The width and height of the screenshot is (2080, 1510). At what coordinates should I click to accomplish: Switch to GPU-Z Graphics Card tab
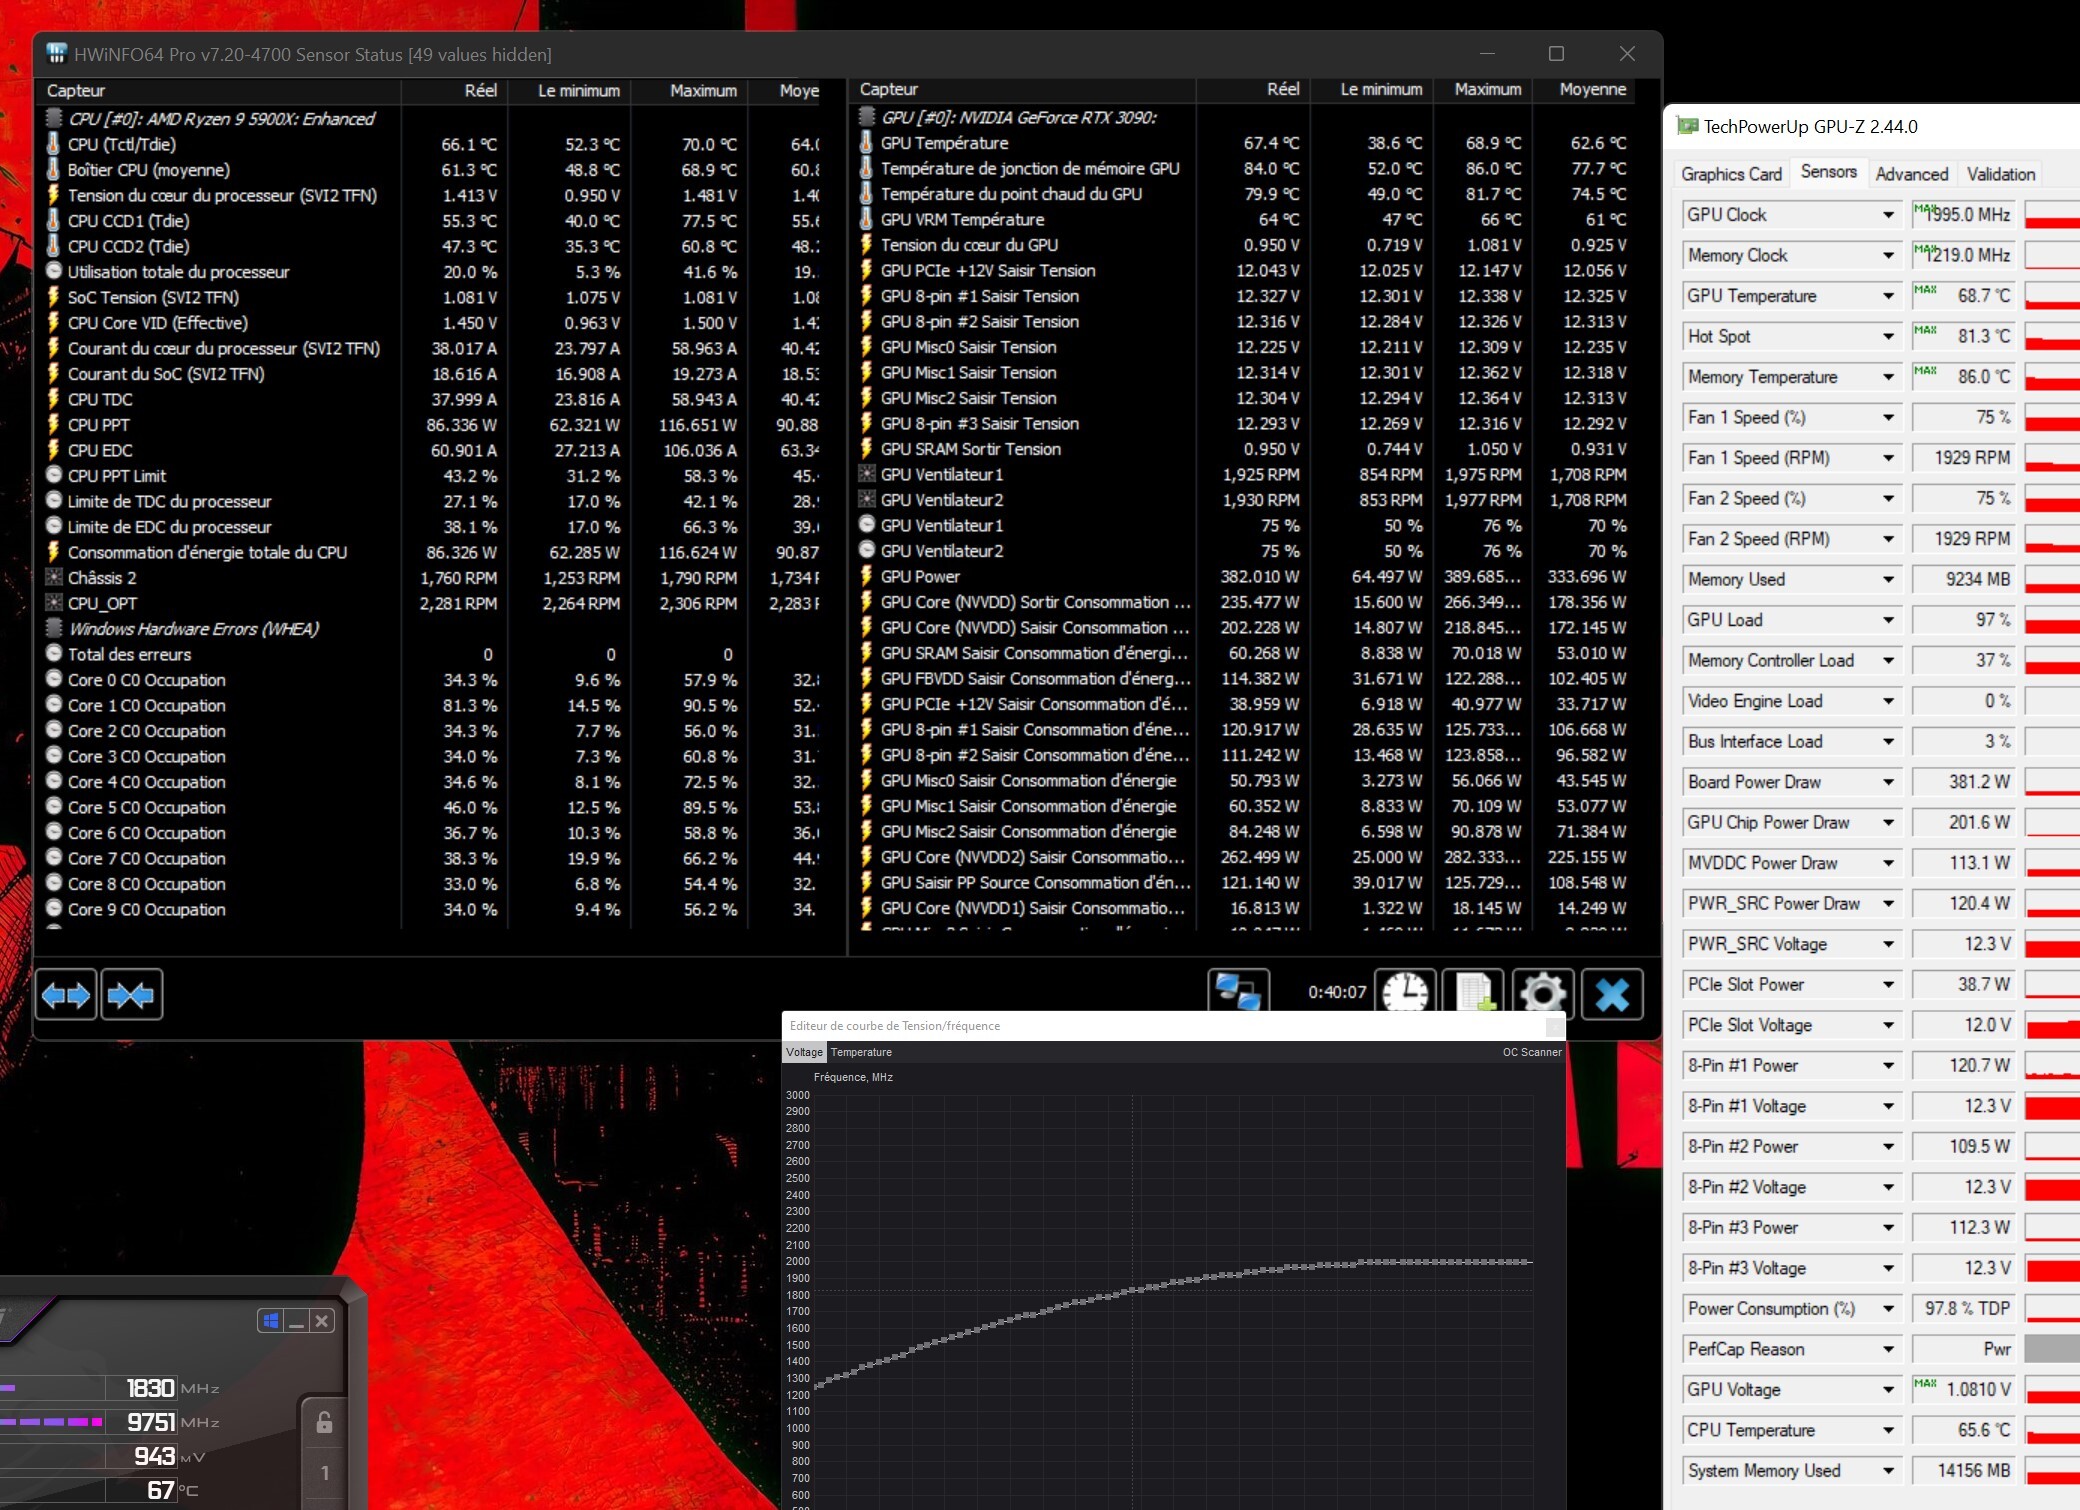[x=1731, y=174]
